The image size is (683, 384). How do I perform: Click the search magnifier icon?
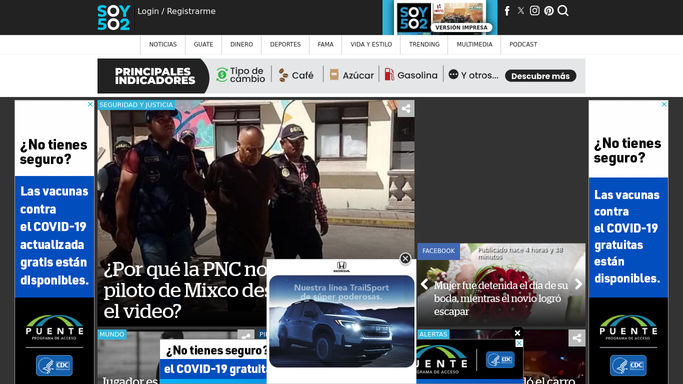pyautogui.click(x=563, y=11)
